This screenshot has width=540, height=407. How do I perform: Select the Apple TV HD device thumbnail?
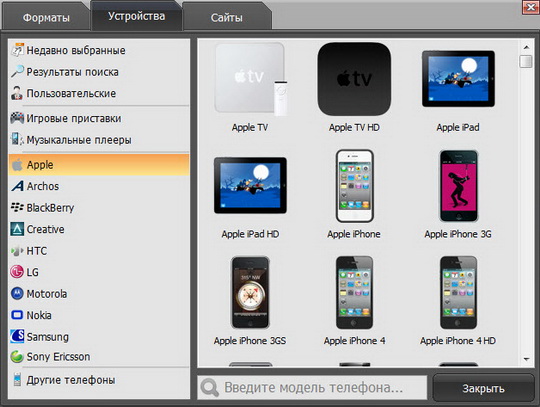pos(354,79)
